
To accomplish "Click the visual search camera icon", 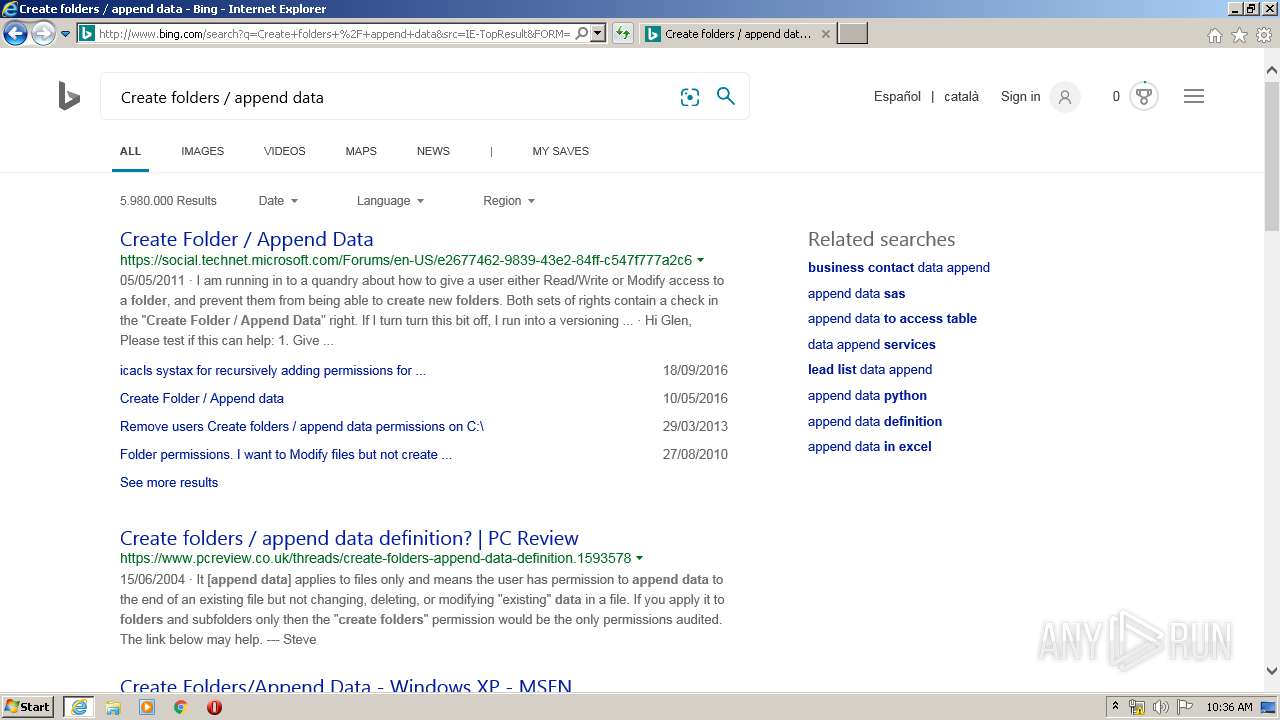I will tap(690, 97).
